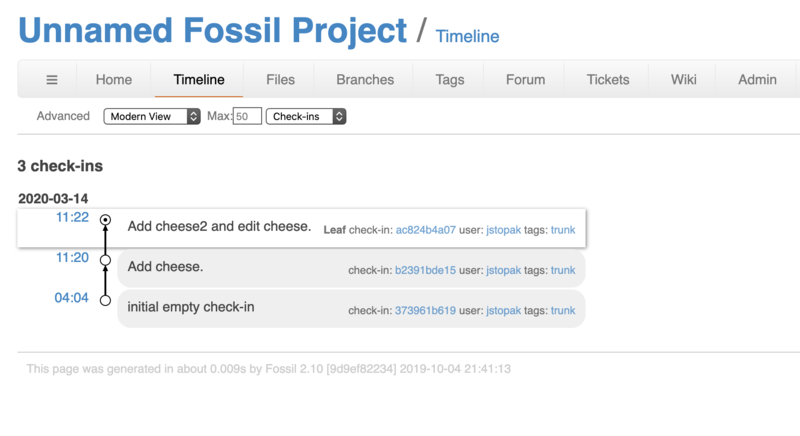The image size is (800, 436).
Task: Select the Tags tab
Action: (449, 80)
